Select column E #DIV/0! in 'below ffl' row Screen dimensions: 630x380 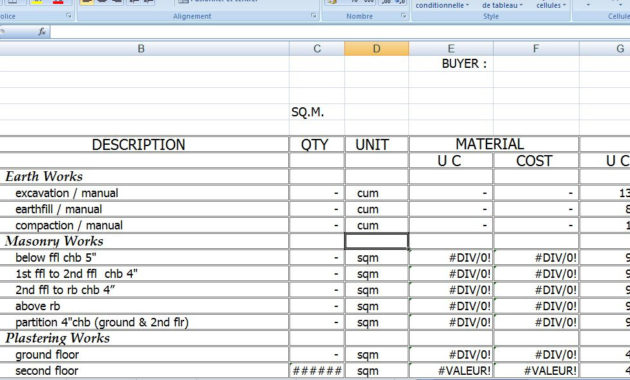(x=451, y=257)
